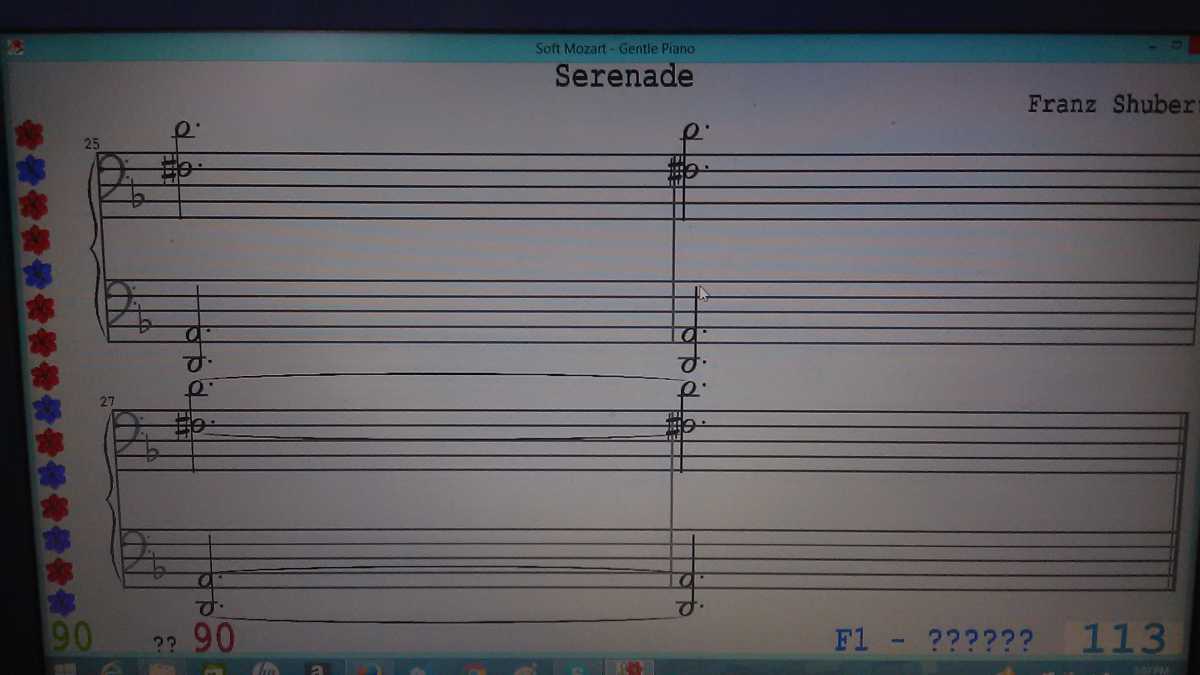This screenshot has height=675, width=1200.
Task: Click the '??' label beside the red score
Action: 165,645
